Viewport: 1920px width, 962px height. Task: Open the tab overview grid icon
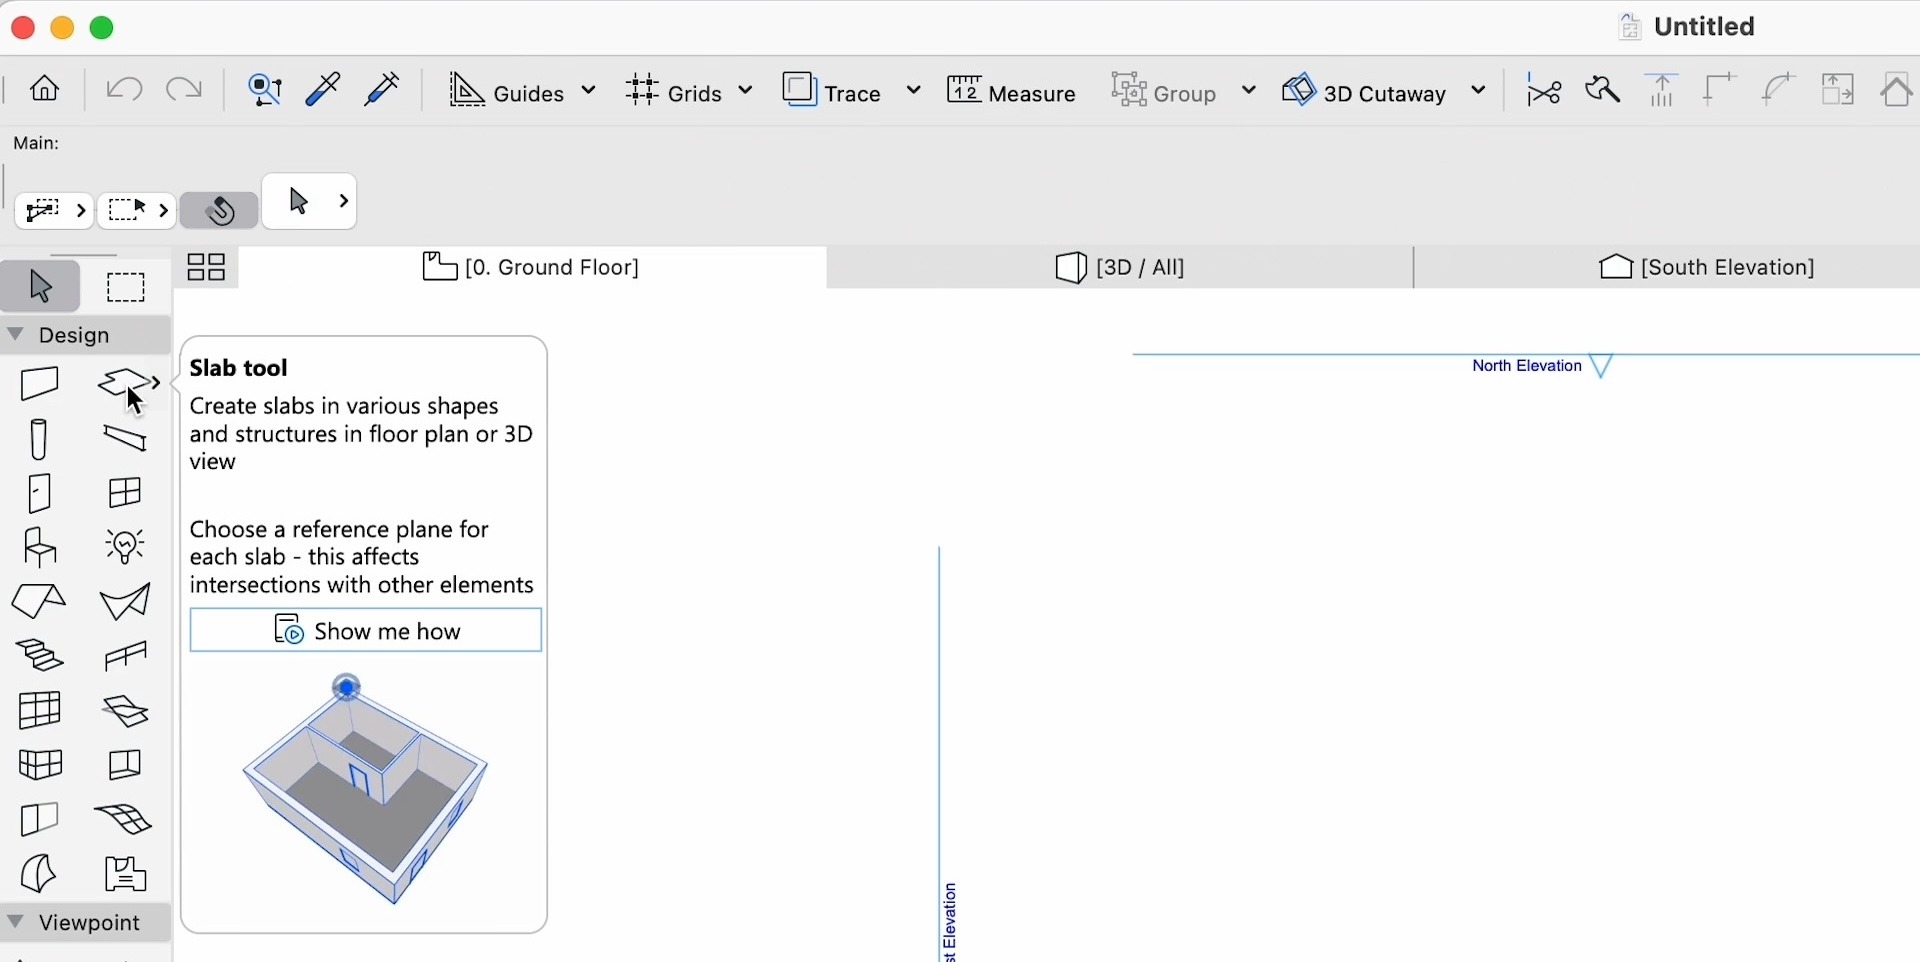click(x=208, y=268)
